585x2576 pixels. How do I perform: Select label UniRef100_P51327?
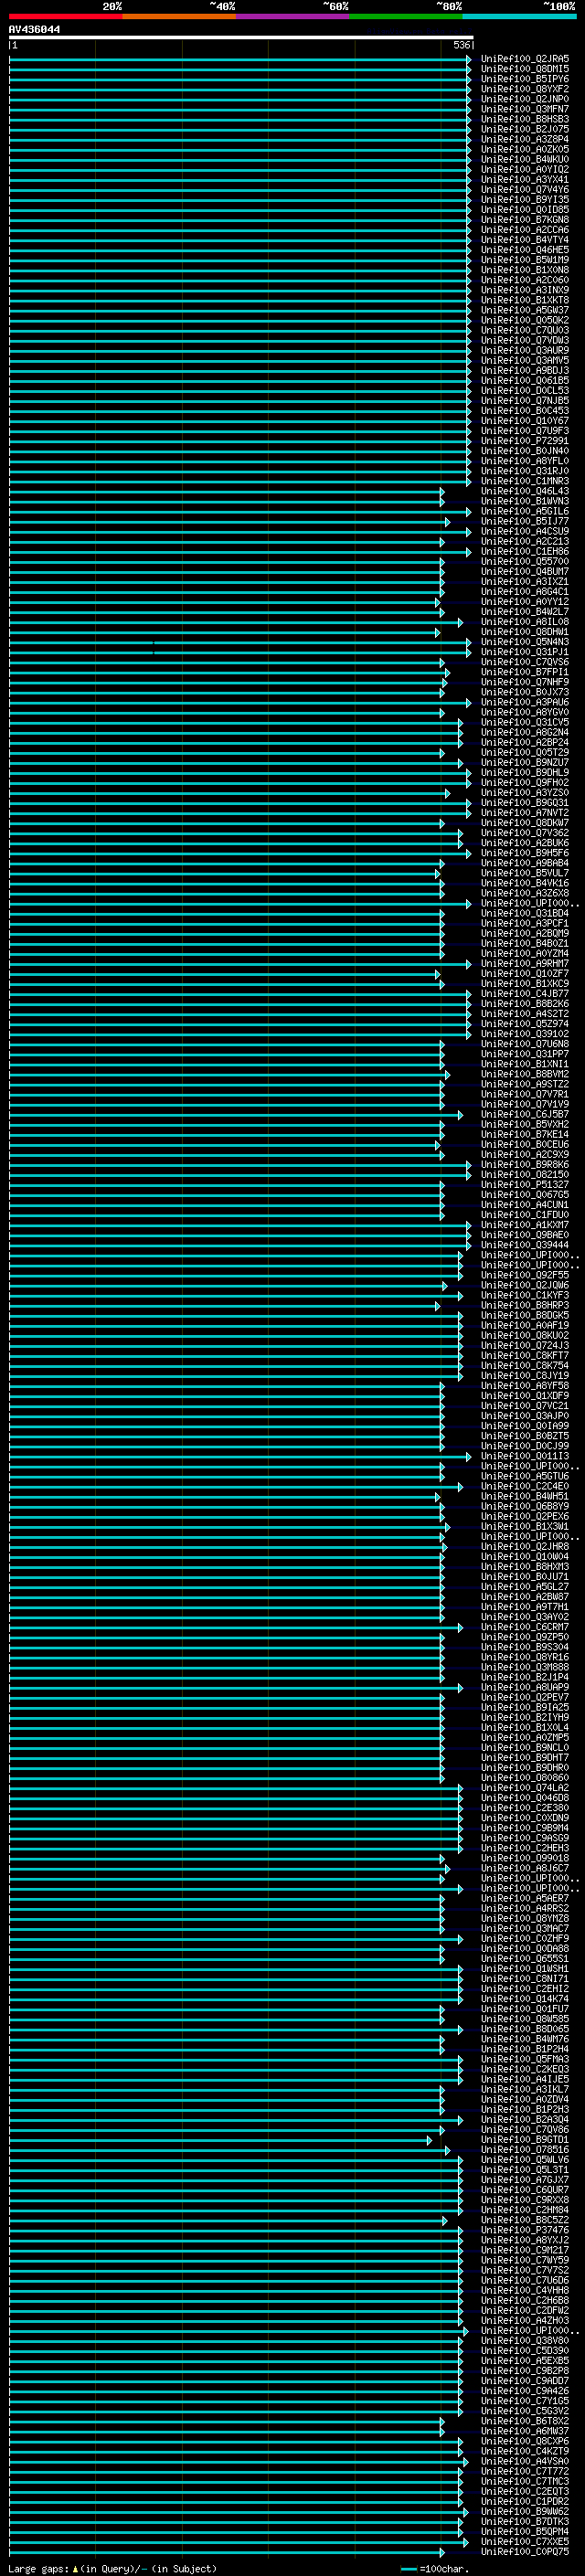click(525, 1185)
